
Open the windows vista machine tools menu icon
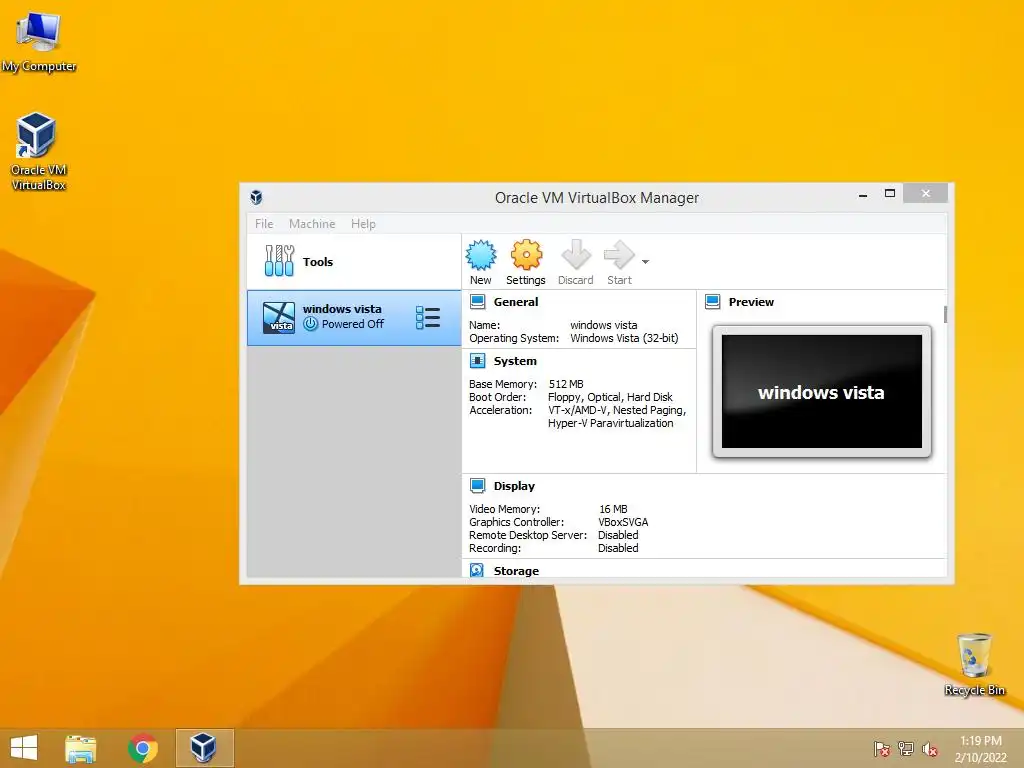point(428,317)
